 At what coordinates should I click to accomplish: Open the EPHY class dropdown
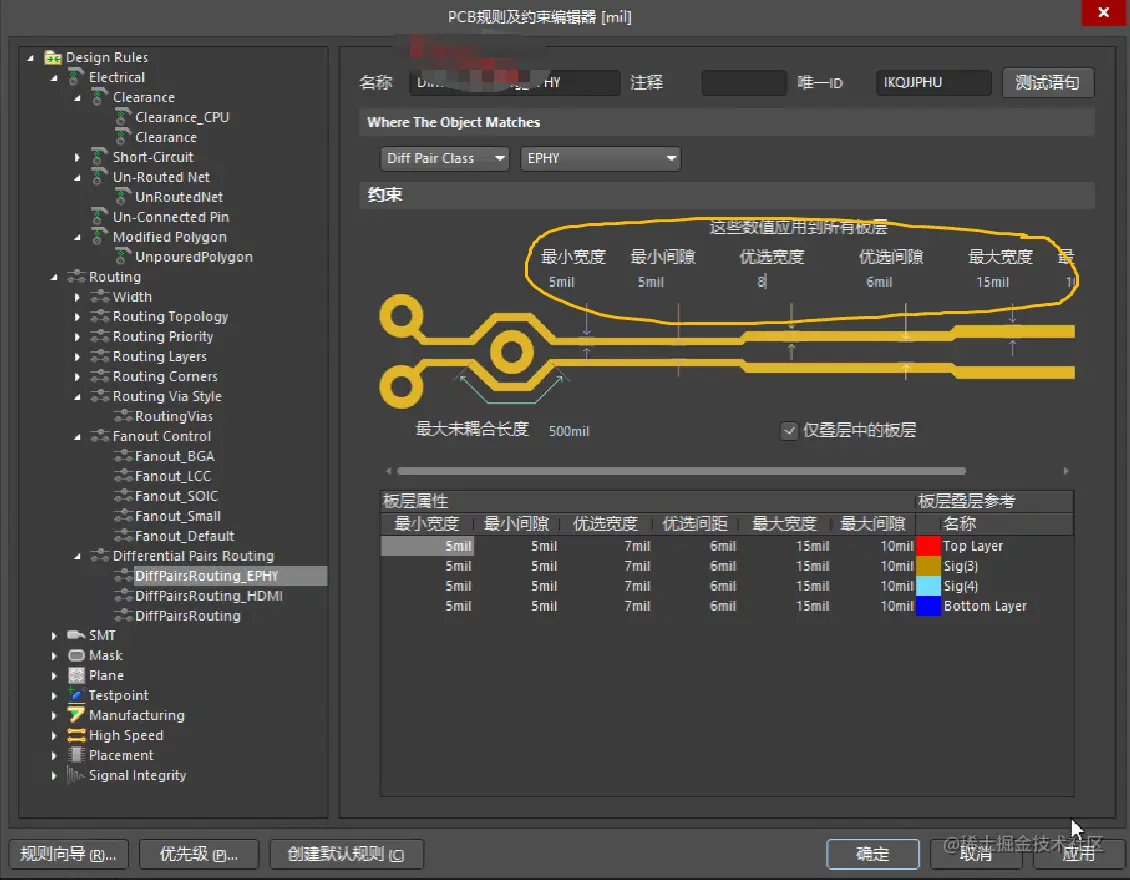tap(600, 159)
